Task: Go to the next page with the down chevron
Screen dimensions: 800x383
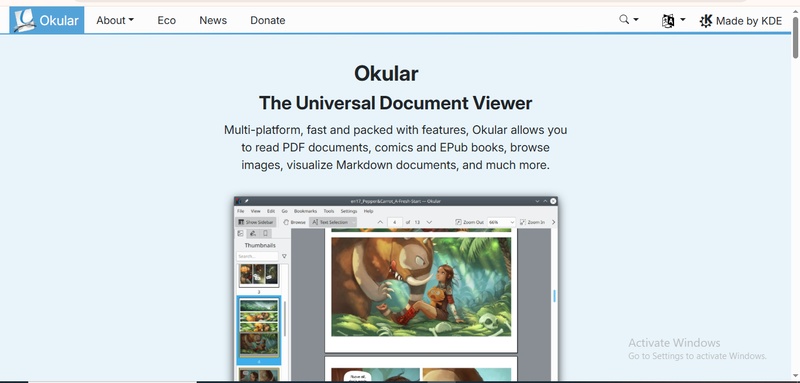Action: 429,222
